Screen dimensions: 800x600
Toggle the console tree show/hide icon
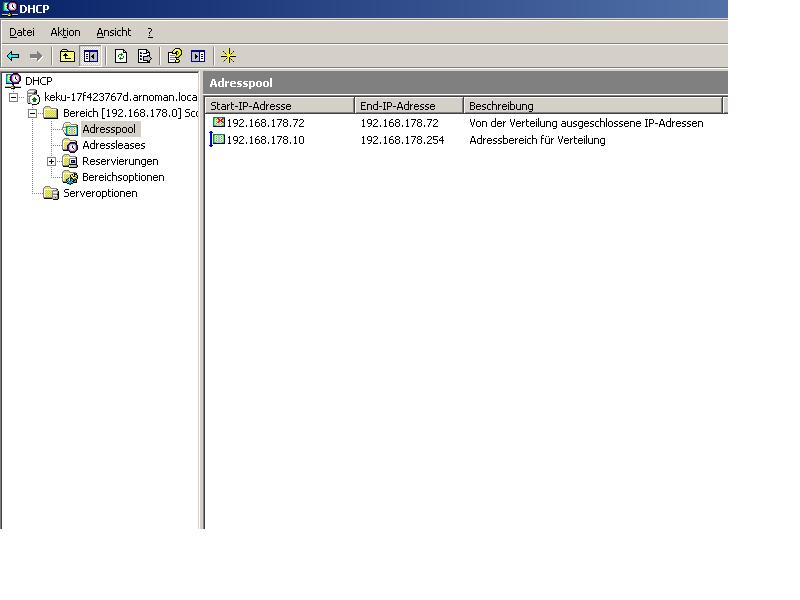click(91, 56)
